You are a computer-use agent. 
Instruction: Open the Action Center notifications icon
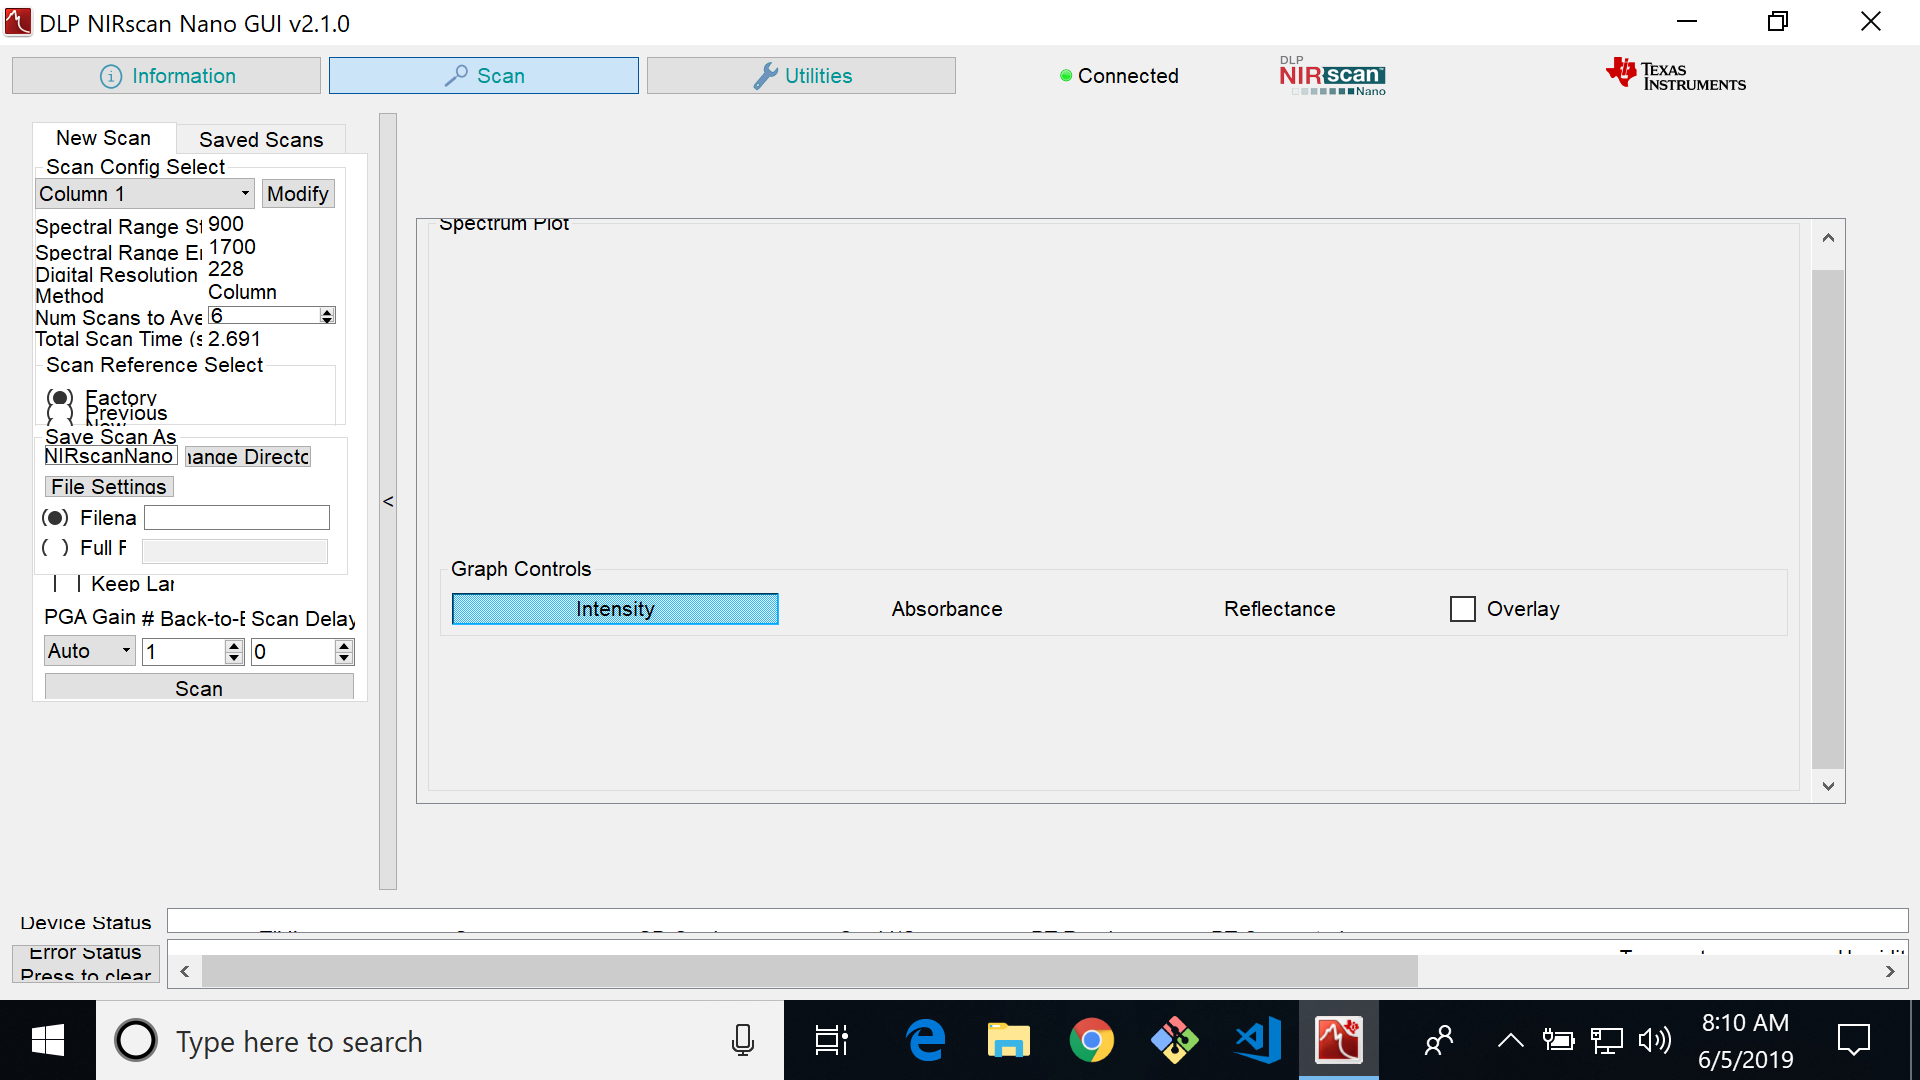point(1853,1041)
